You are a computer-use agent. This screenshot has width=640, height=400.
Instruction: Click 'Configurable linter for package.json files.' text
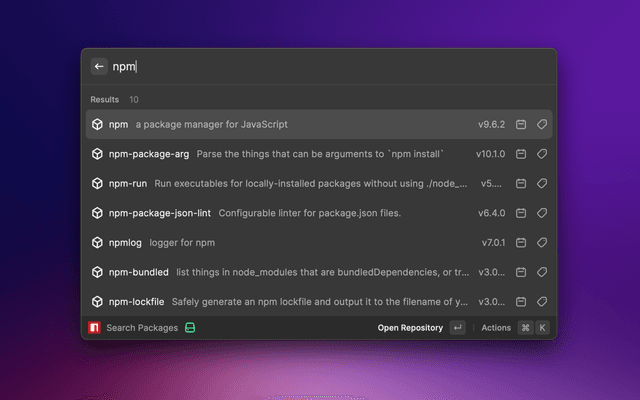(310, 213)
